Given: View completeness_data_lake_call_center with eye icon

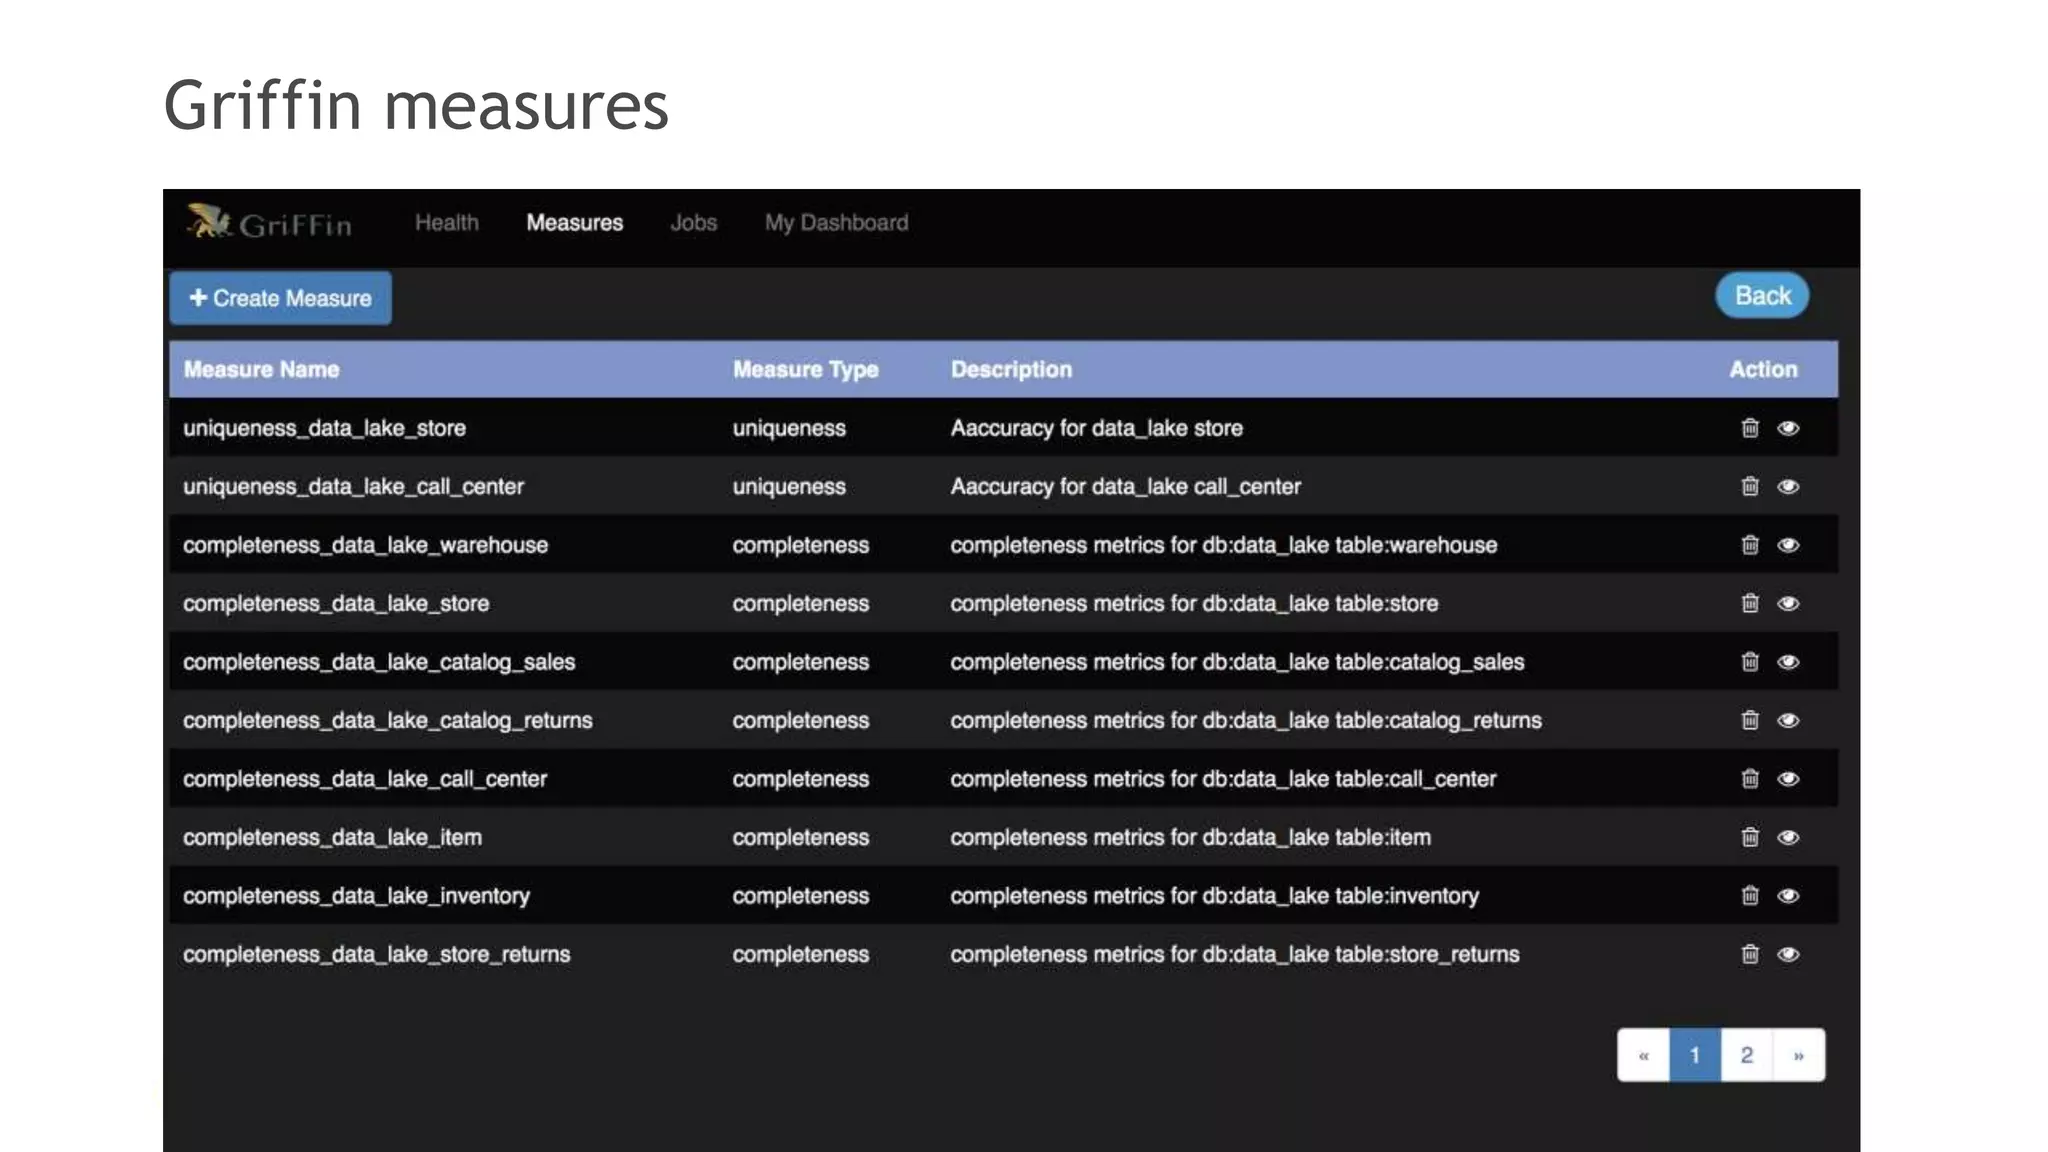Looking at the screenshot, I should pos(1788,779).
